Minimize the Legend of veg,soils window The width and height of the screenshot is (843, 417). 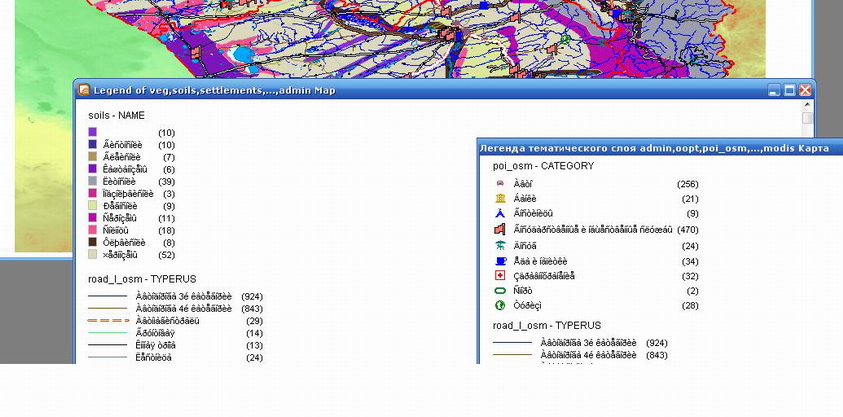coord(774,90)
